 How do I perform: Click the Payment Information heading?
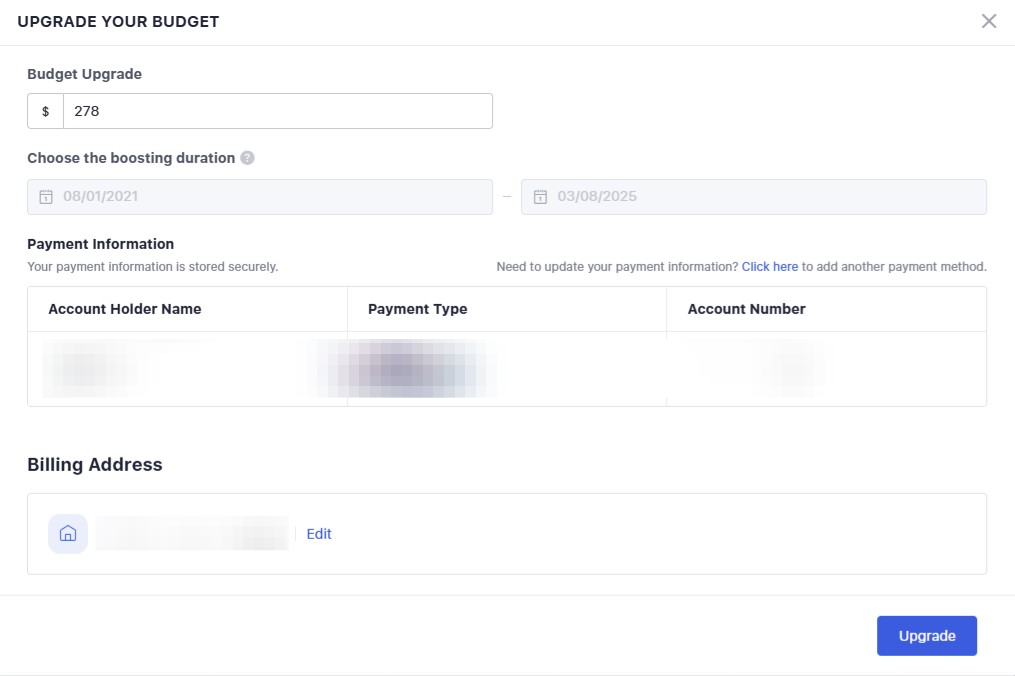pos(100,244)
